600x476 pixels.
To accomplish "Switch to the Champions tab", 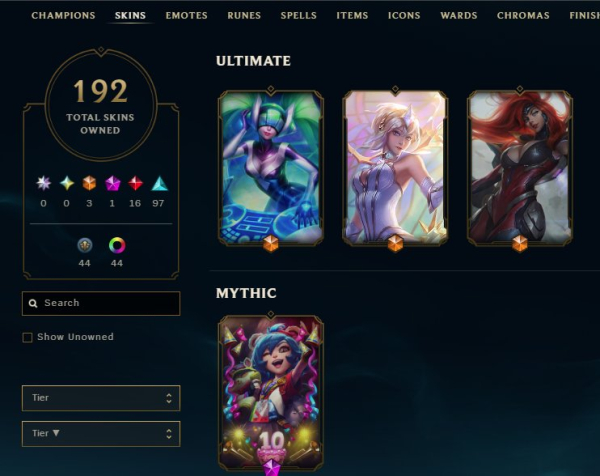I will point(64,15).
